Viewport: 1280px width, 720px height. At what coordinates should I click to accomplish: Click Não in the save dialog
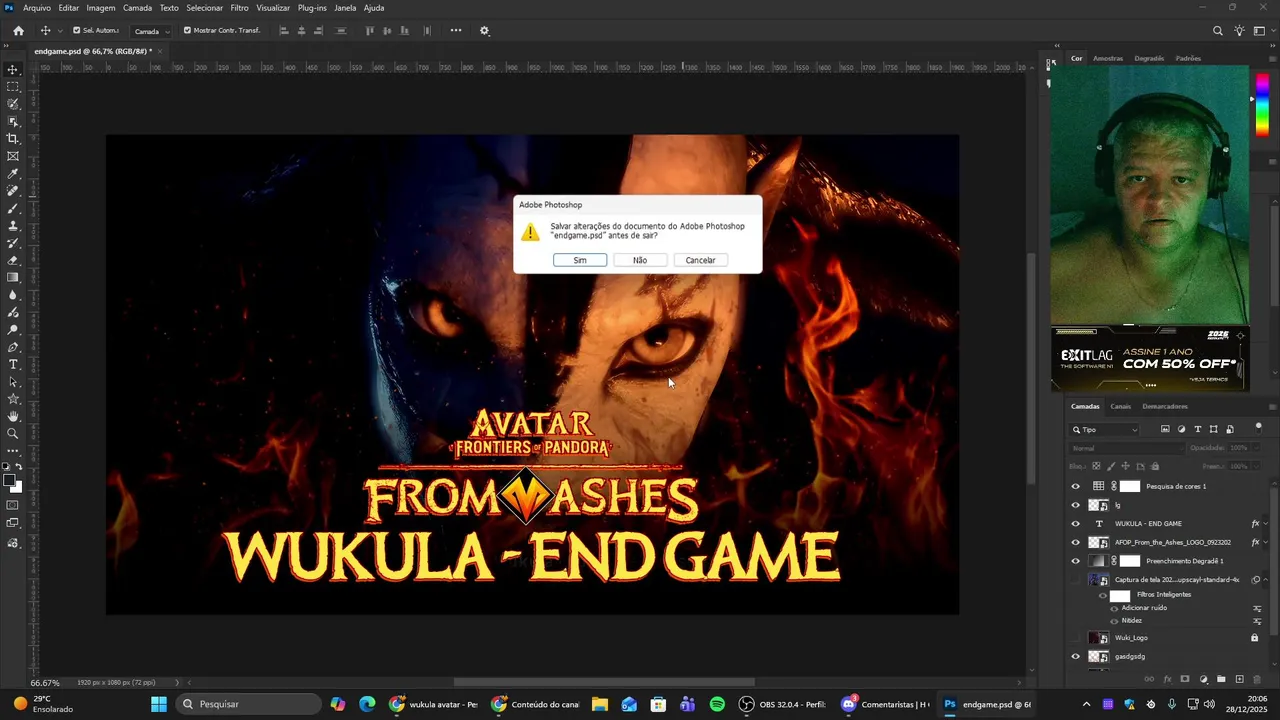640,260
